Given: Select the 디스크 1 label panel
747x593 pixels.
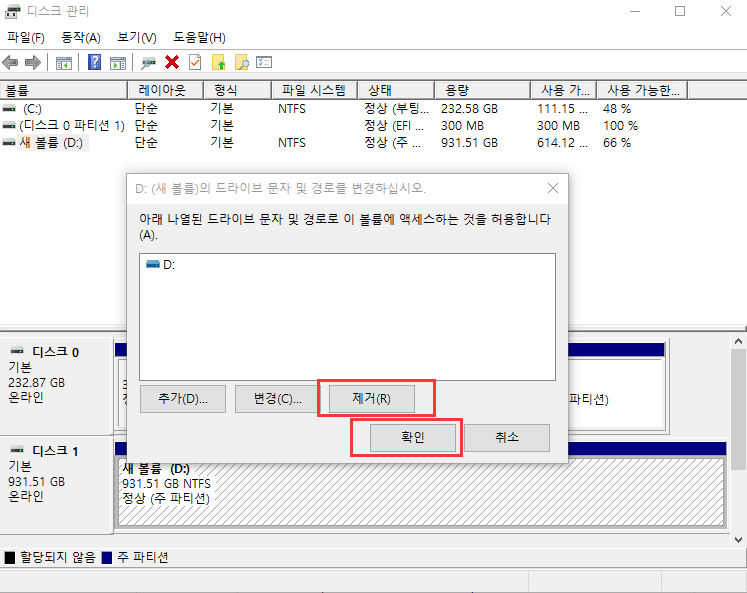Looking at the screenshot, I should coord(56,484).
